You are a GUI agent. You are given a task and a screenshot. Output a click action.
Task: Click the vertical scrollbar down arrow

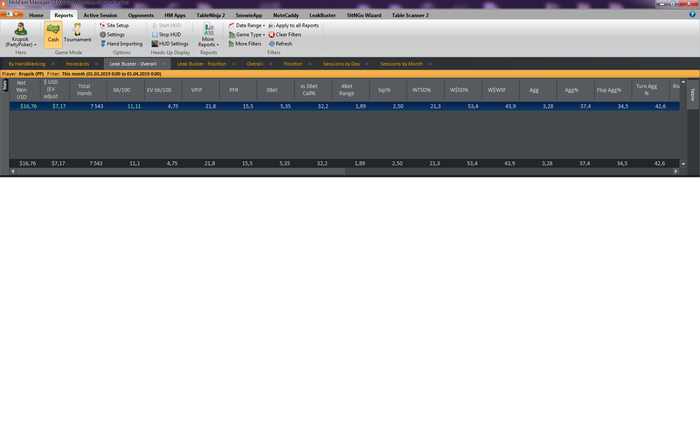pyautogui.click(x=683, y=164)
